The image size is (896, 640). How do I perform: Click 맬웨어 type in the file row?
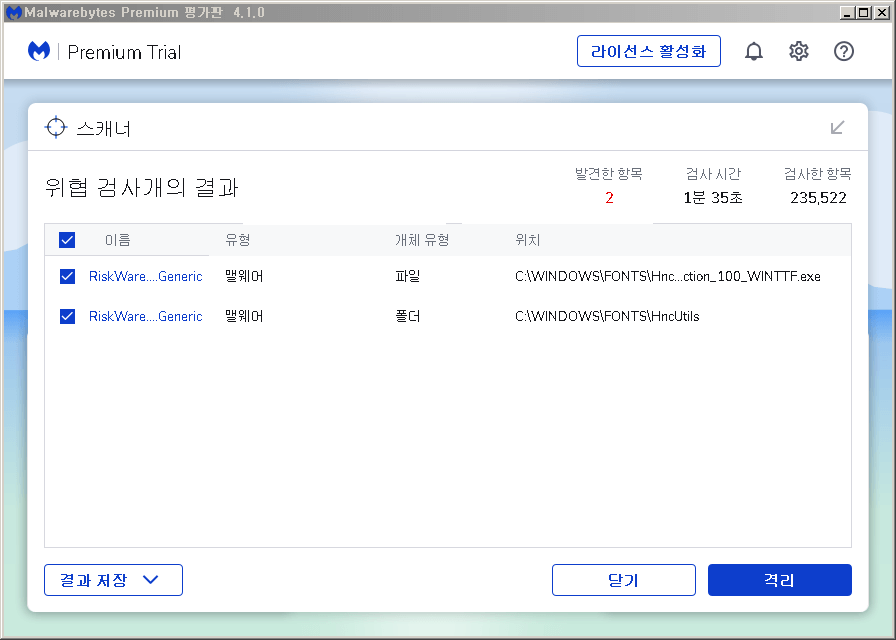[x=244, y=277]
